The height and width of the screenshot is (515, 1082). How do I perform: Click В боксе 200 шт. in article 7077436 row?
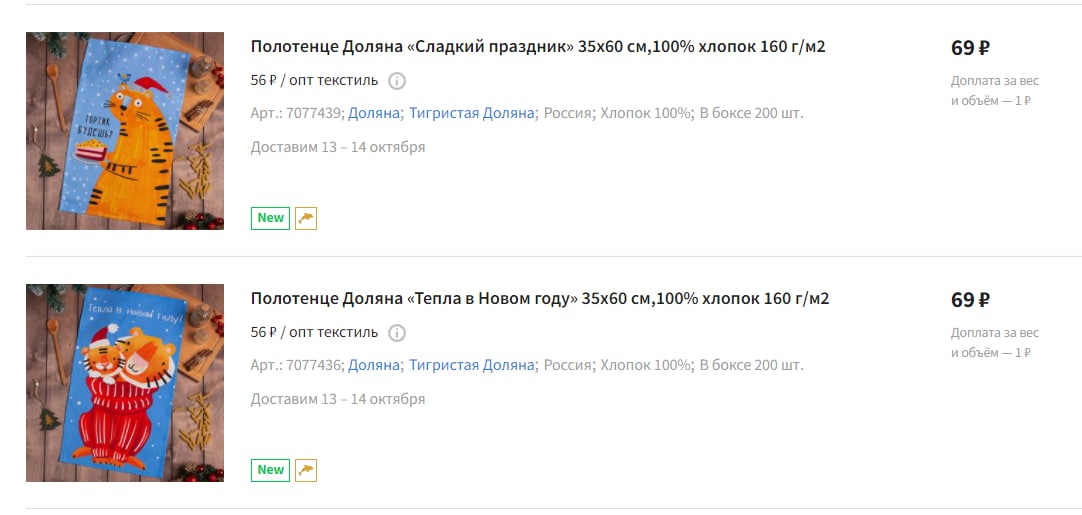[x=751, y=365]
